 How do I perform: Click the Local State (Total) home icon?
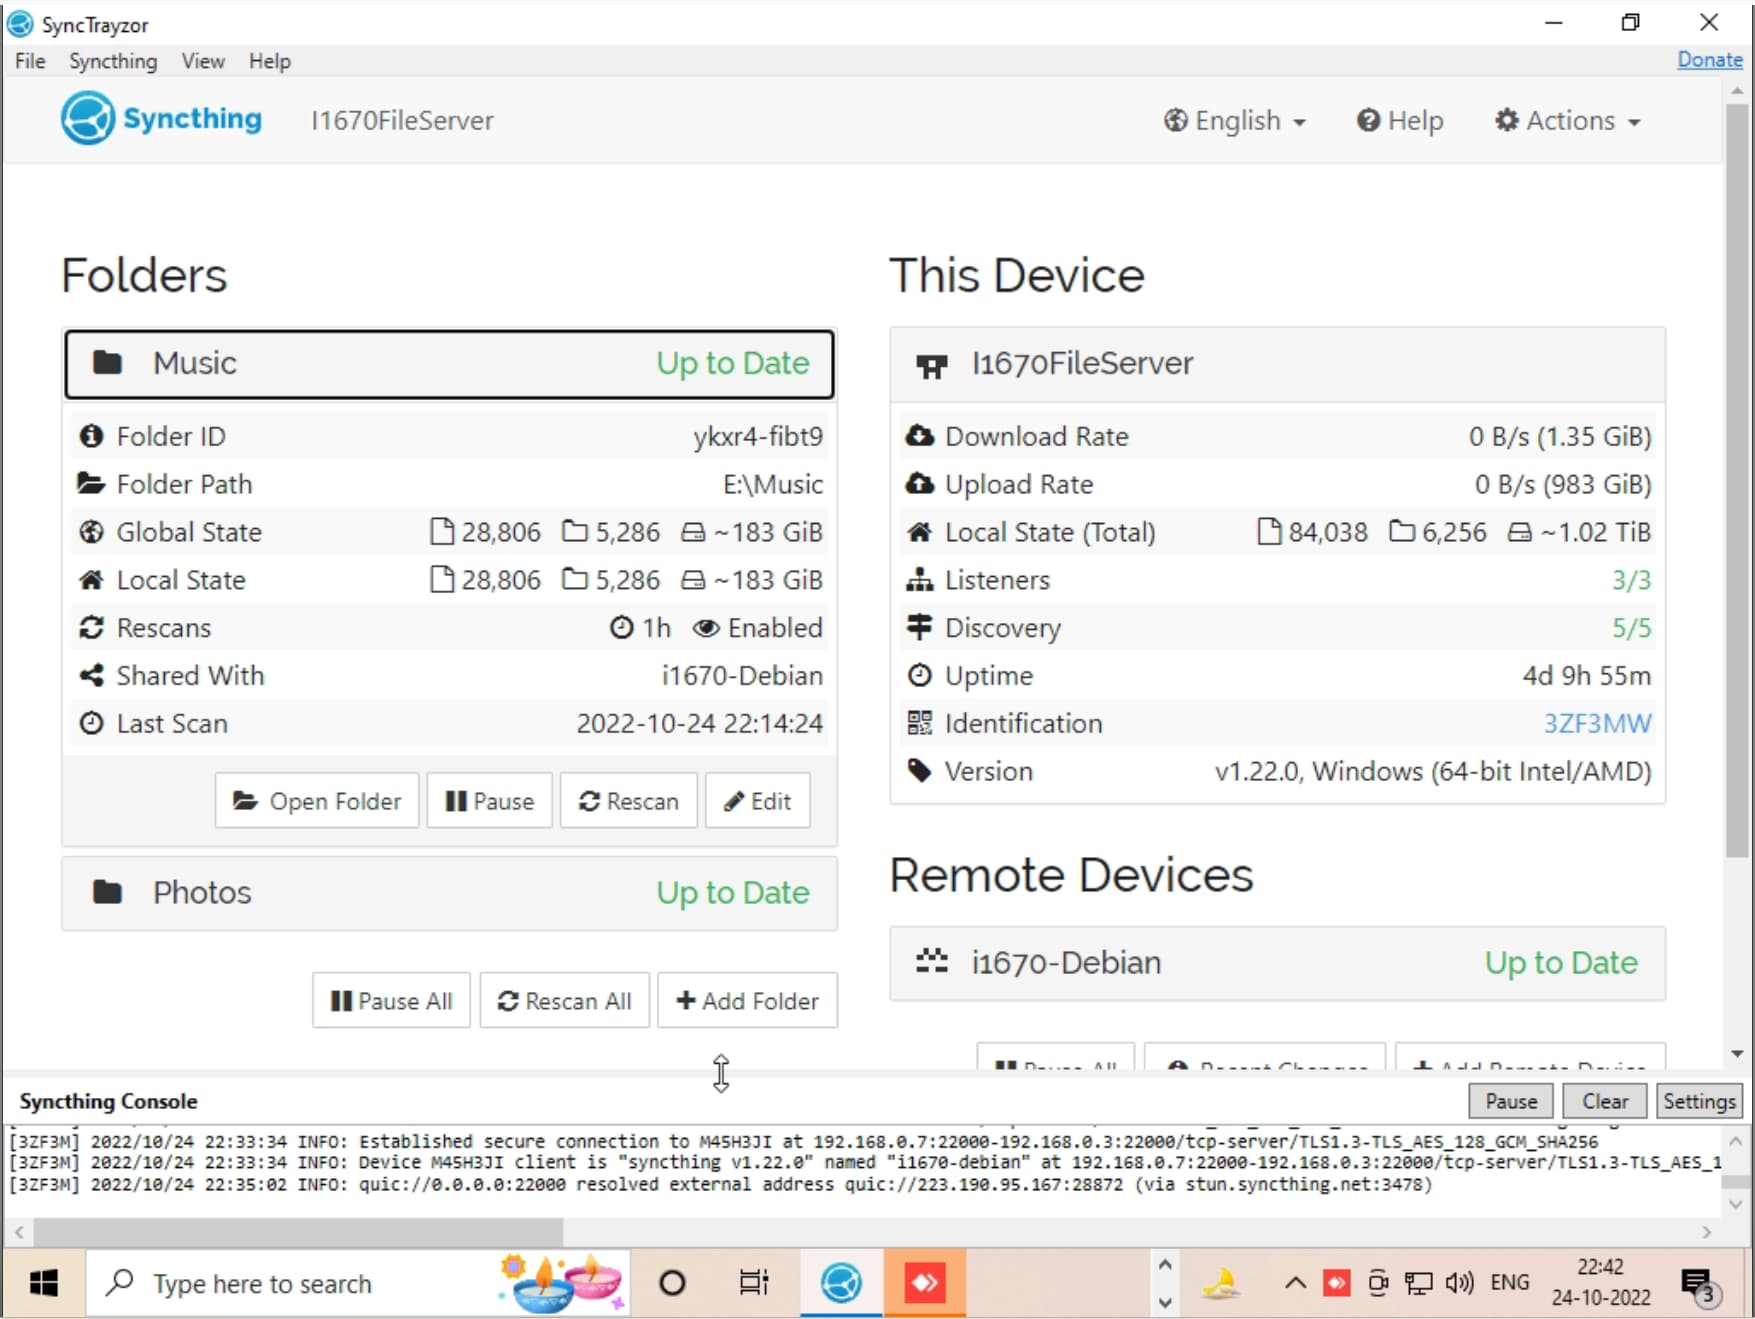coord(920,532)
